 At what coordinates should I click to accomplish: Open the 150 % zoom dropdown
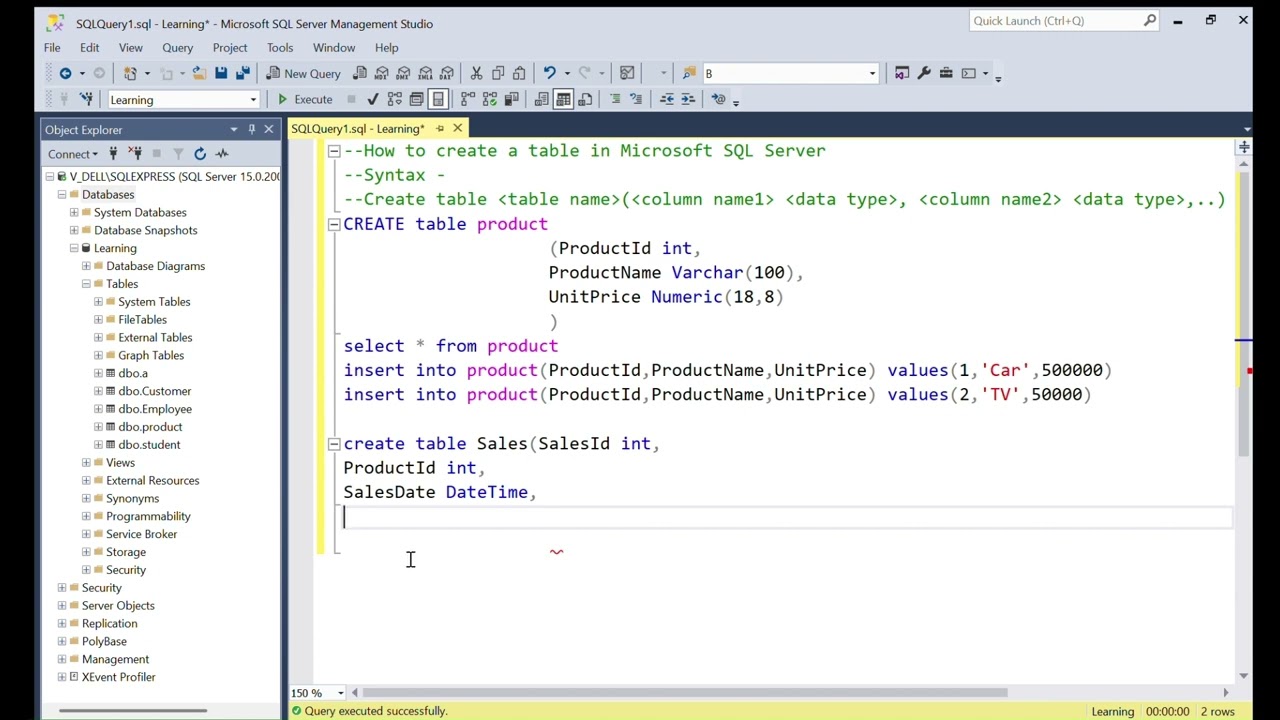(x=340, y=693)
